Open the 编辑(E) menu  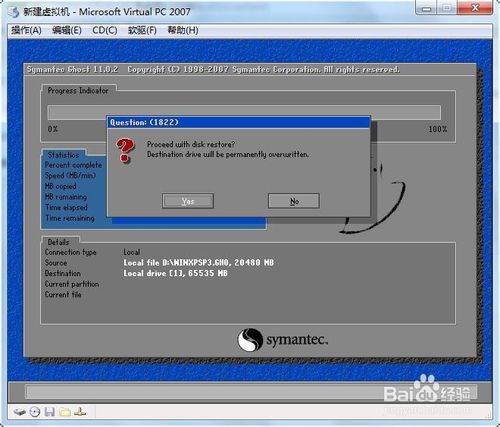67,30
